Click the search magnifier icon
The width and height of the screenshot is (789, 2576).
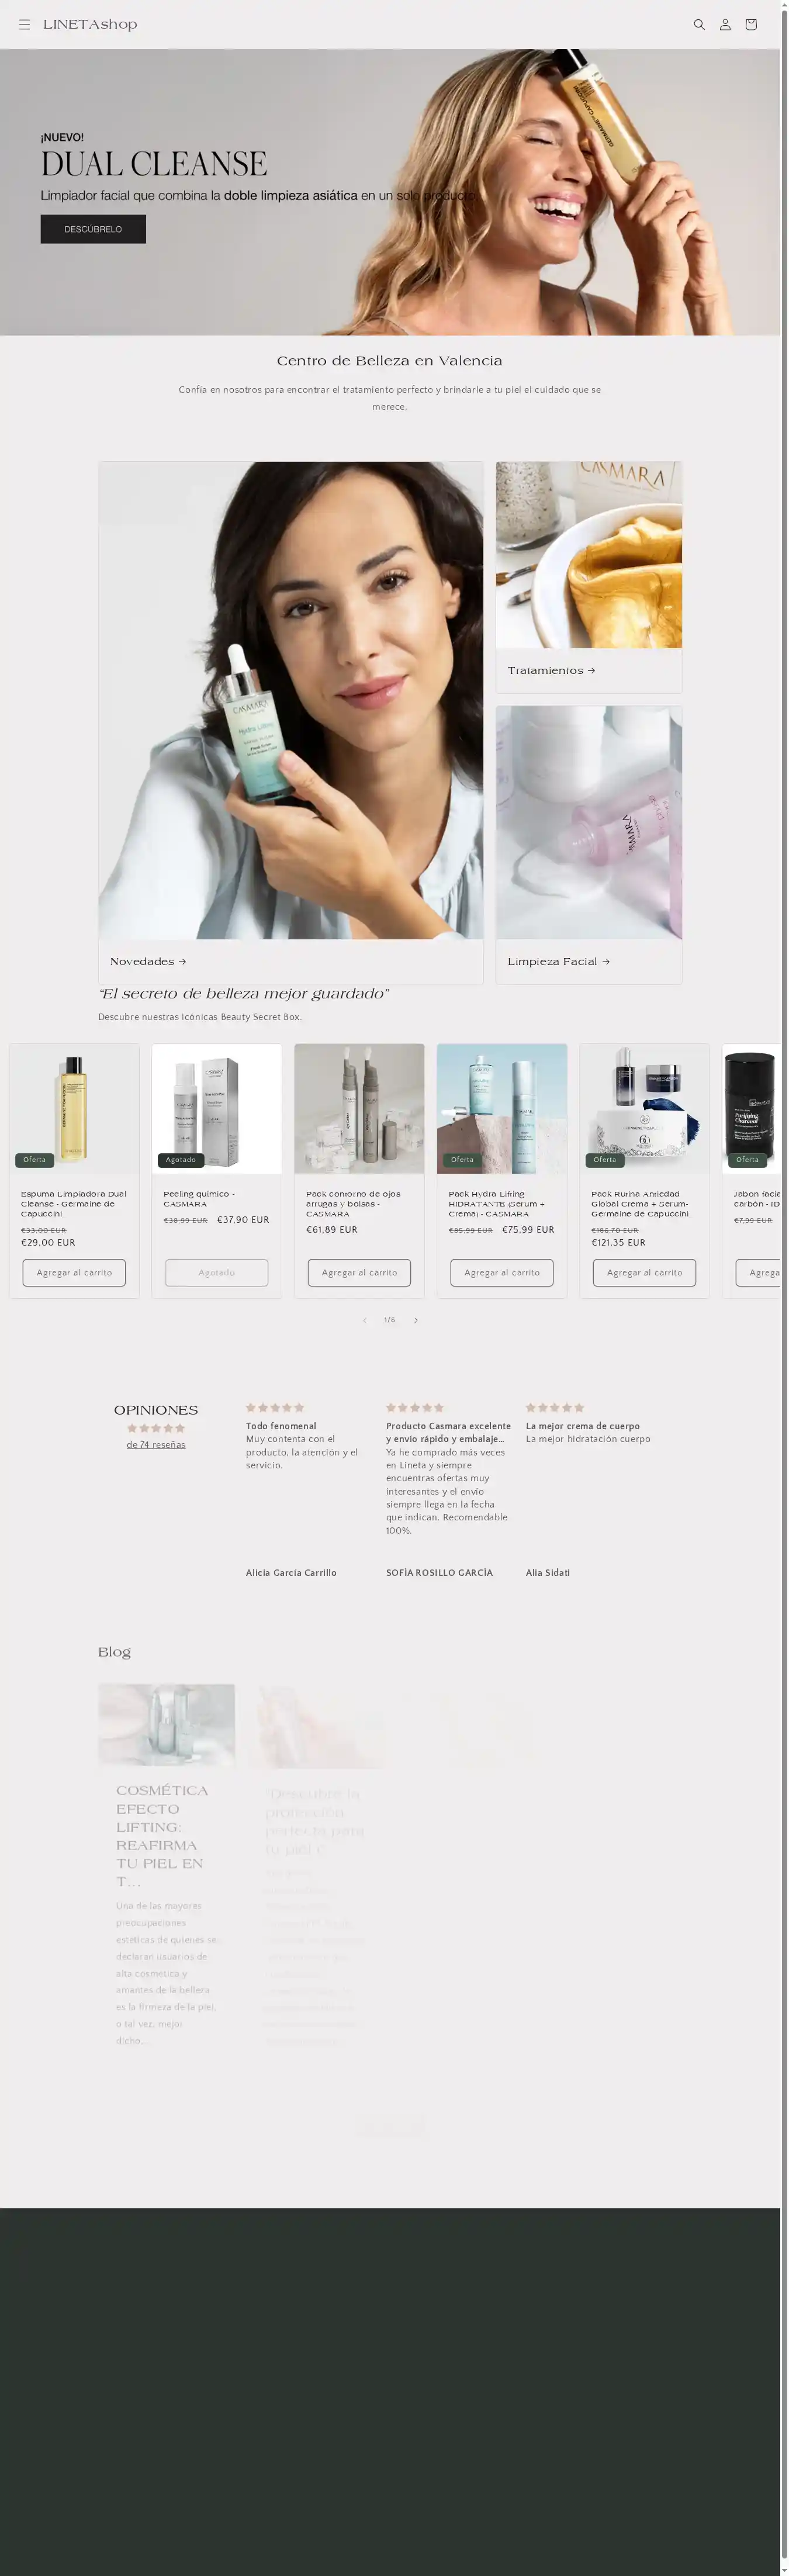[699, 25]
